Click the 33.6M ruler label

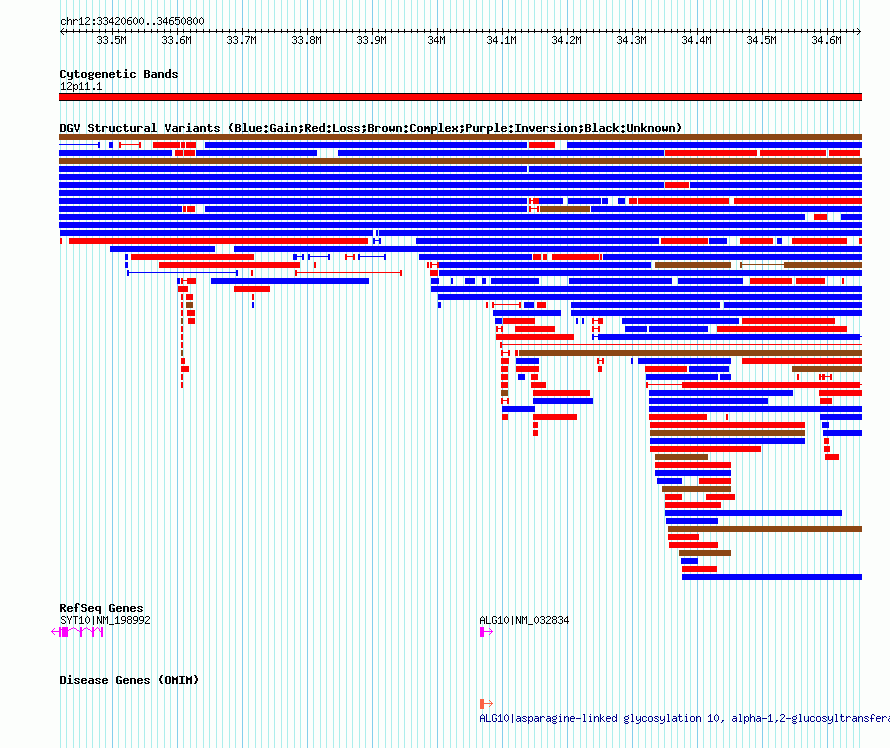[177, 40]
